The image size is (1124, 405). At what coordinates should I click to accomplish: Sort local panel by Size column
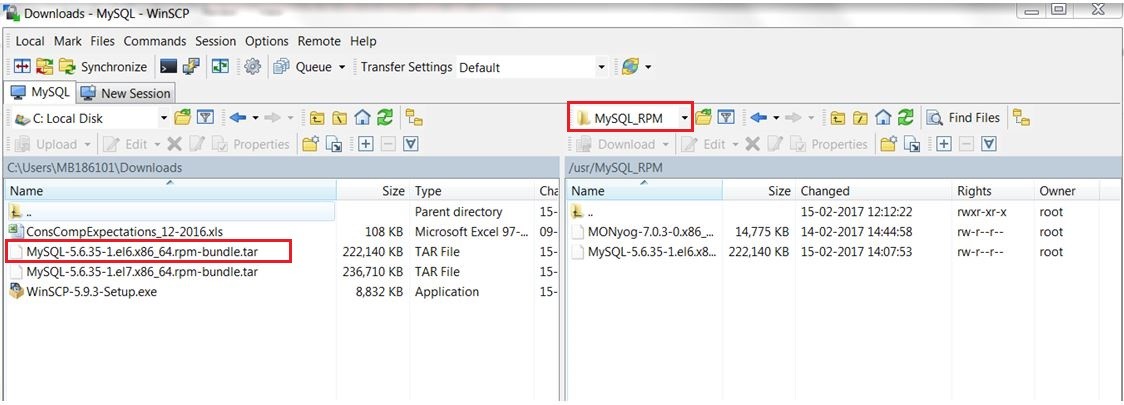(x=372, y=191)
